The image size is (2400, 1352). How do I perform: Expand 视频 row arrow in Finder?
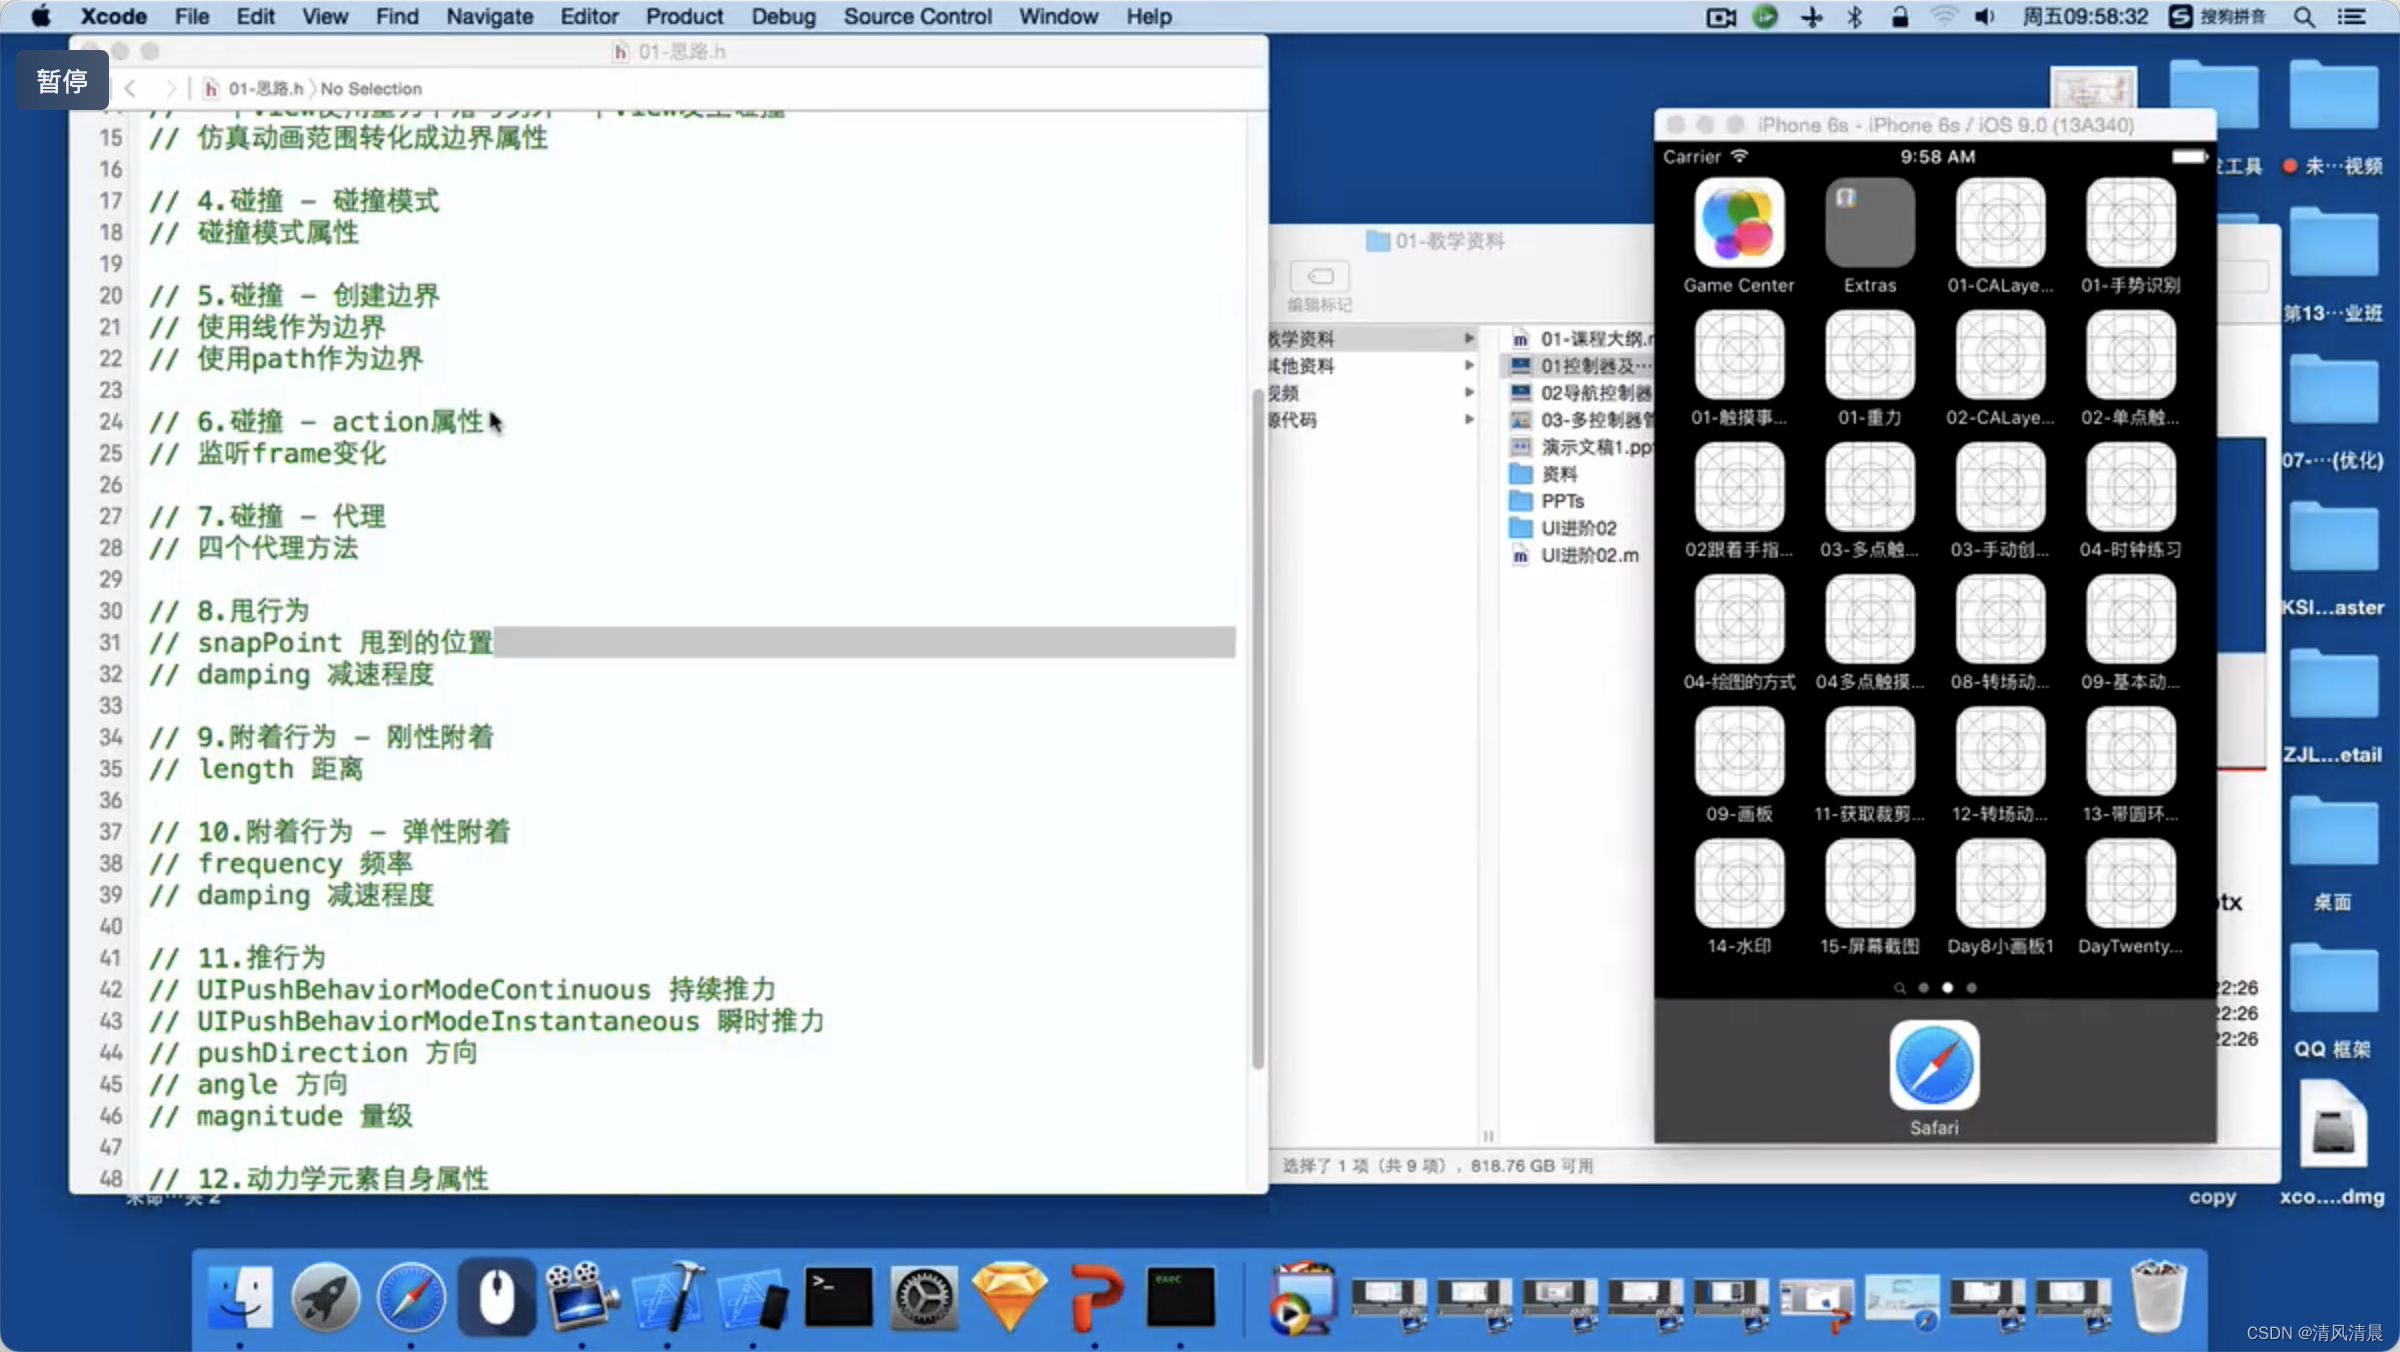[1469, 393]
